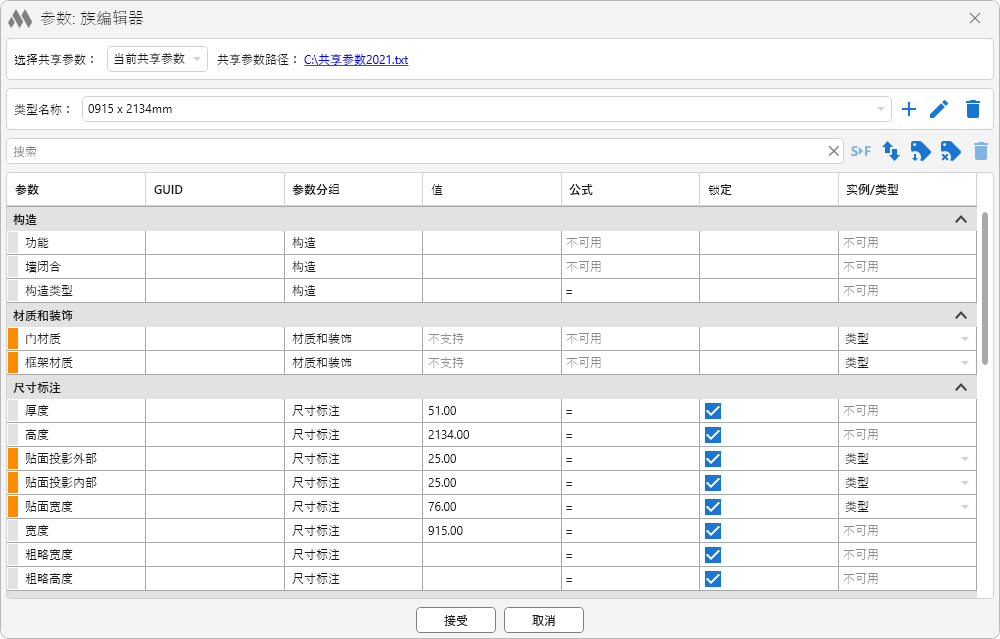The height and width of the screenshot is (639, 1000).
Task: Uncheck the lock checkbox for 厚度
Action: 713,411
